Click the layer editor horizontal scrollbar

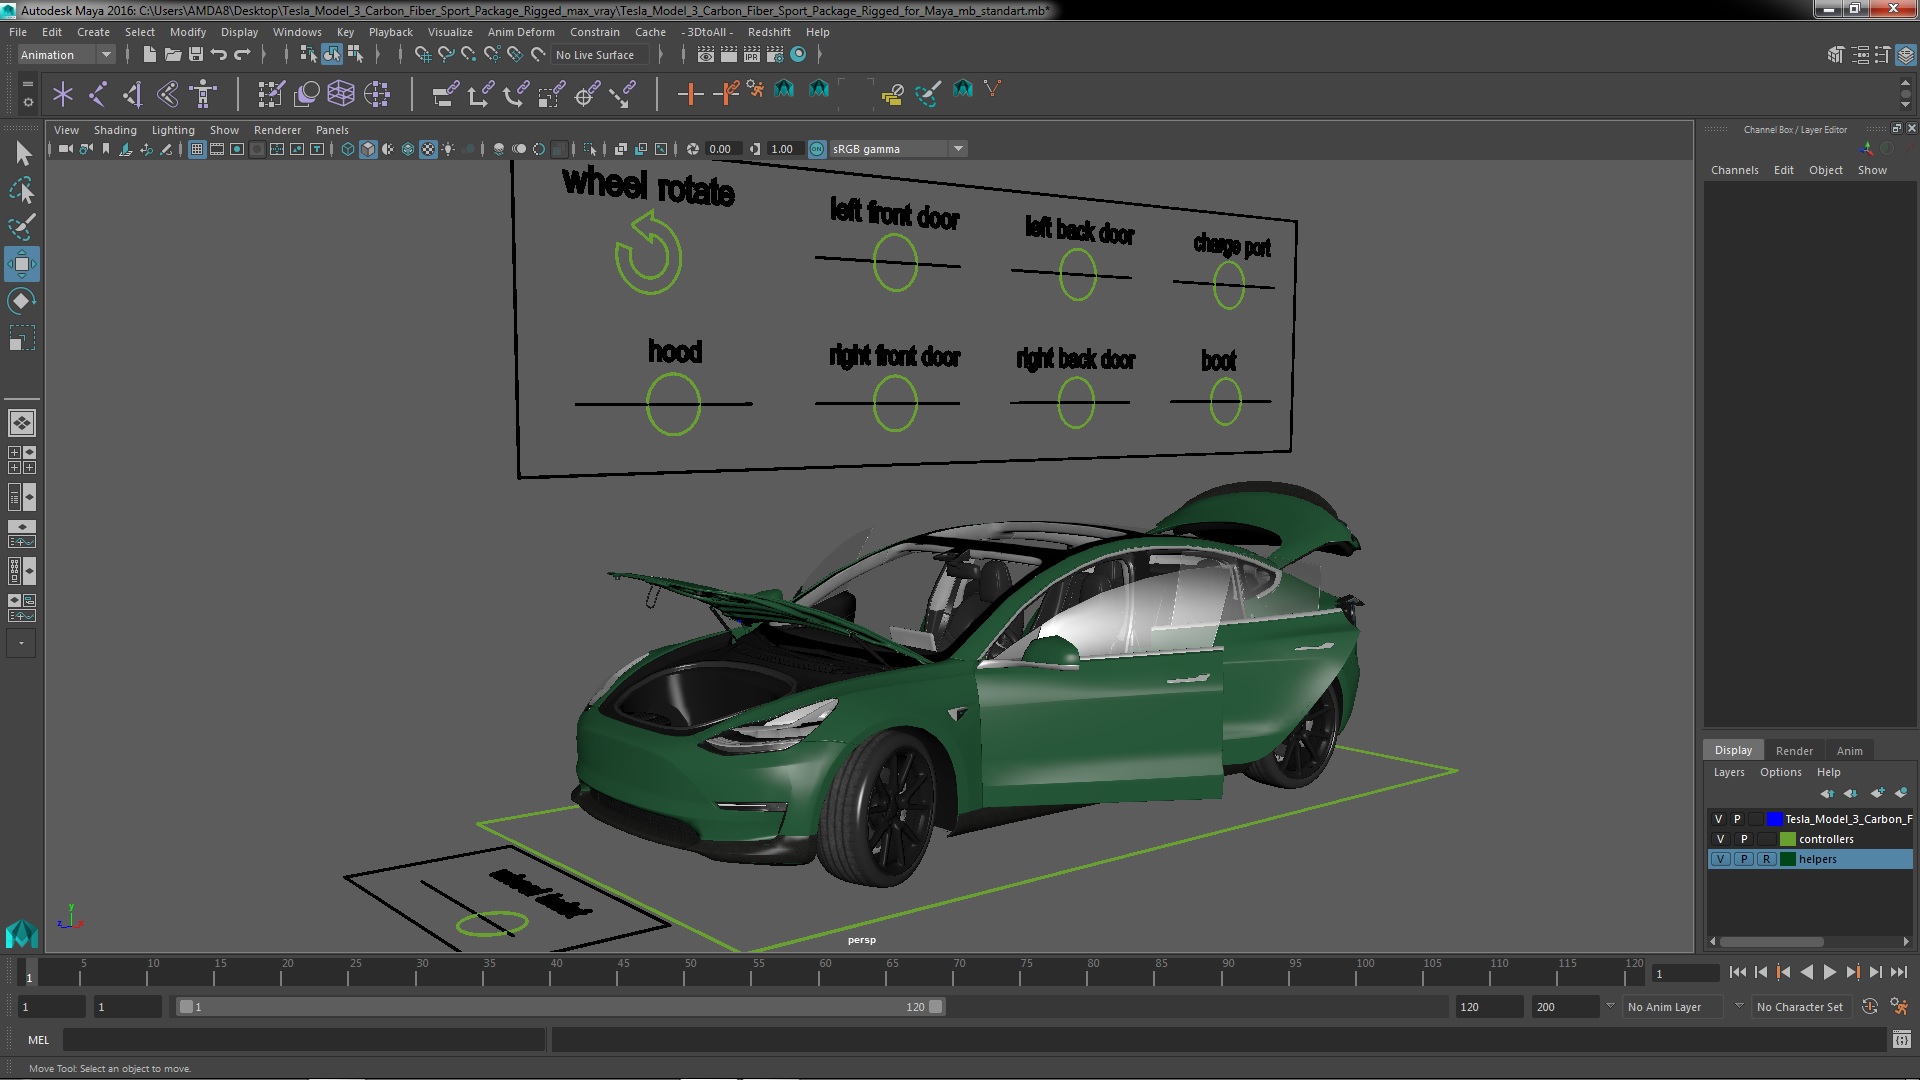point(1771,942)
